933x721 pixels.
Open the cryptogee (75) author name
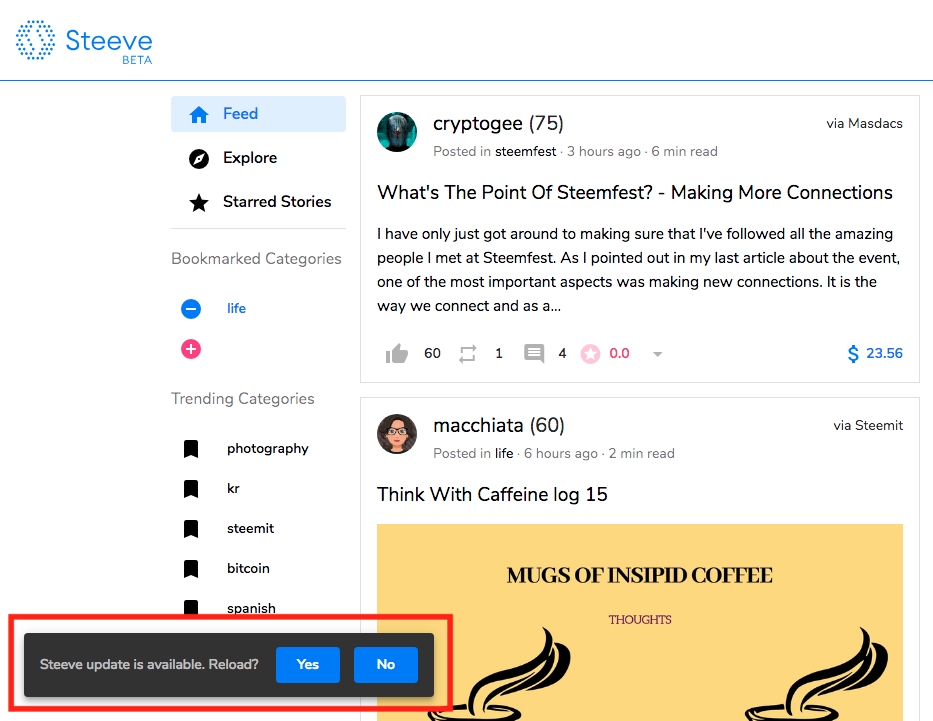coord(498,123)
